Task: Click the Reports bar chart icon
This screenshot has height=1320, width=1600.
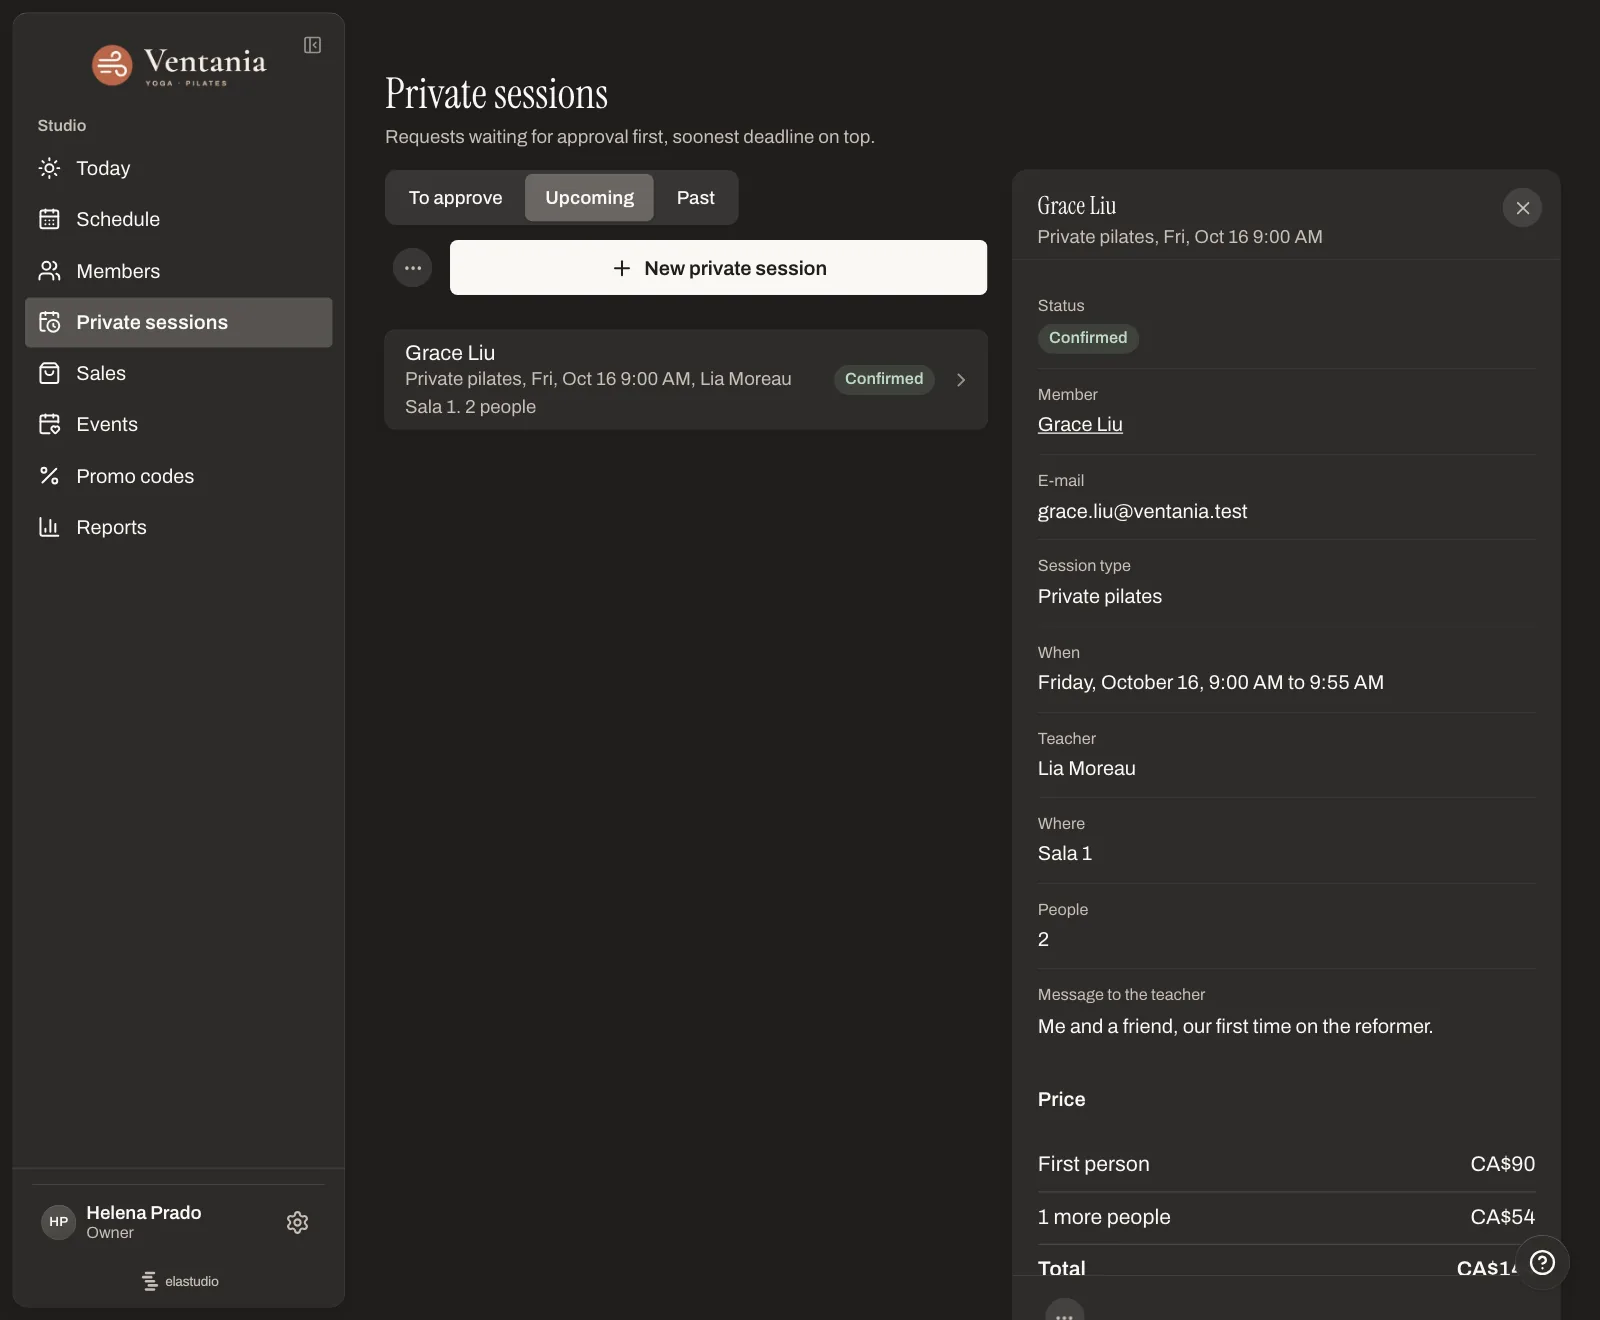Action: click(x=49, y=527)
